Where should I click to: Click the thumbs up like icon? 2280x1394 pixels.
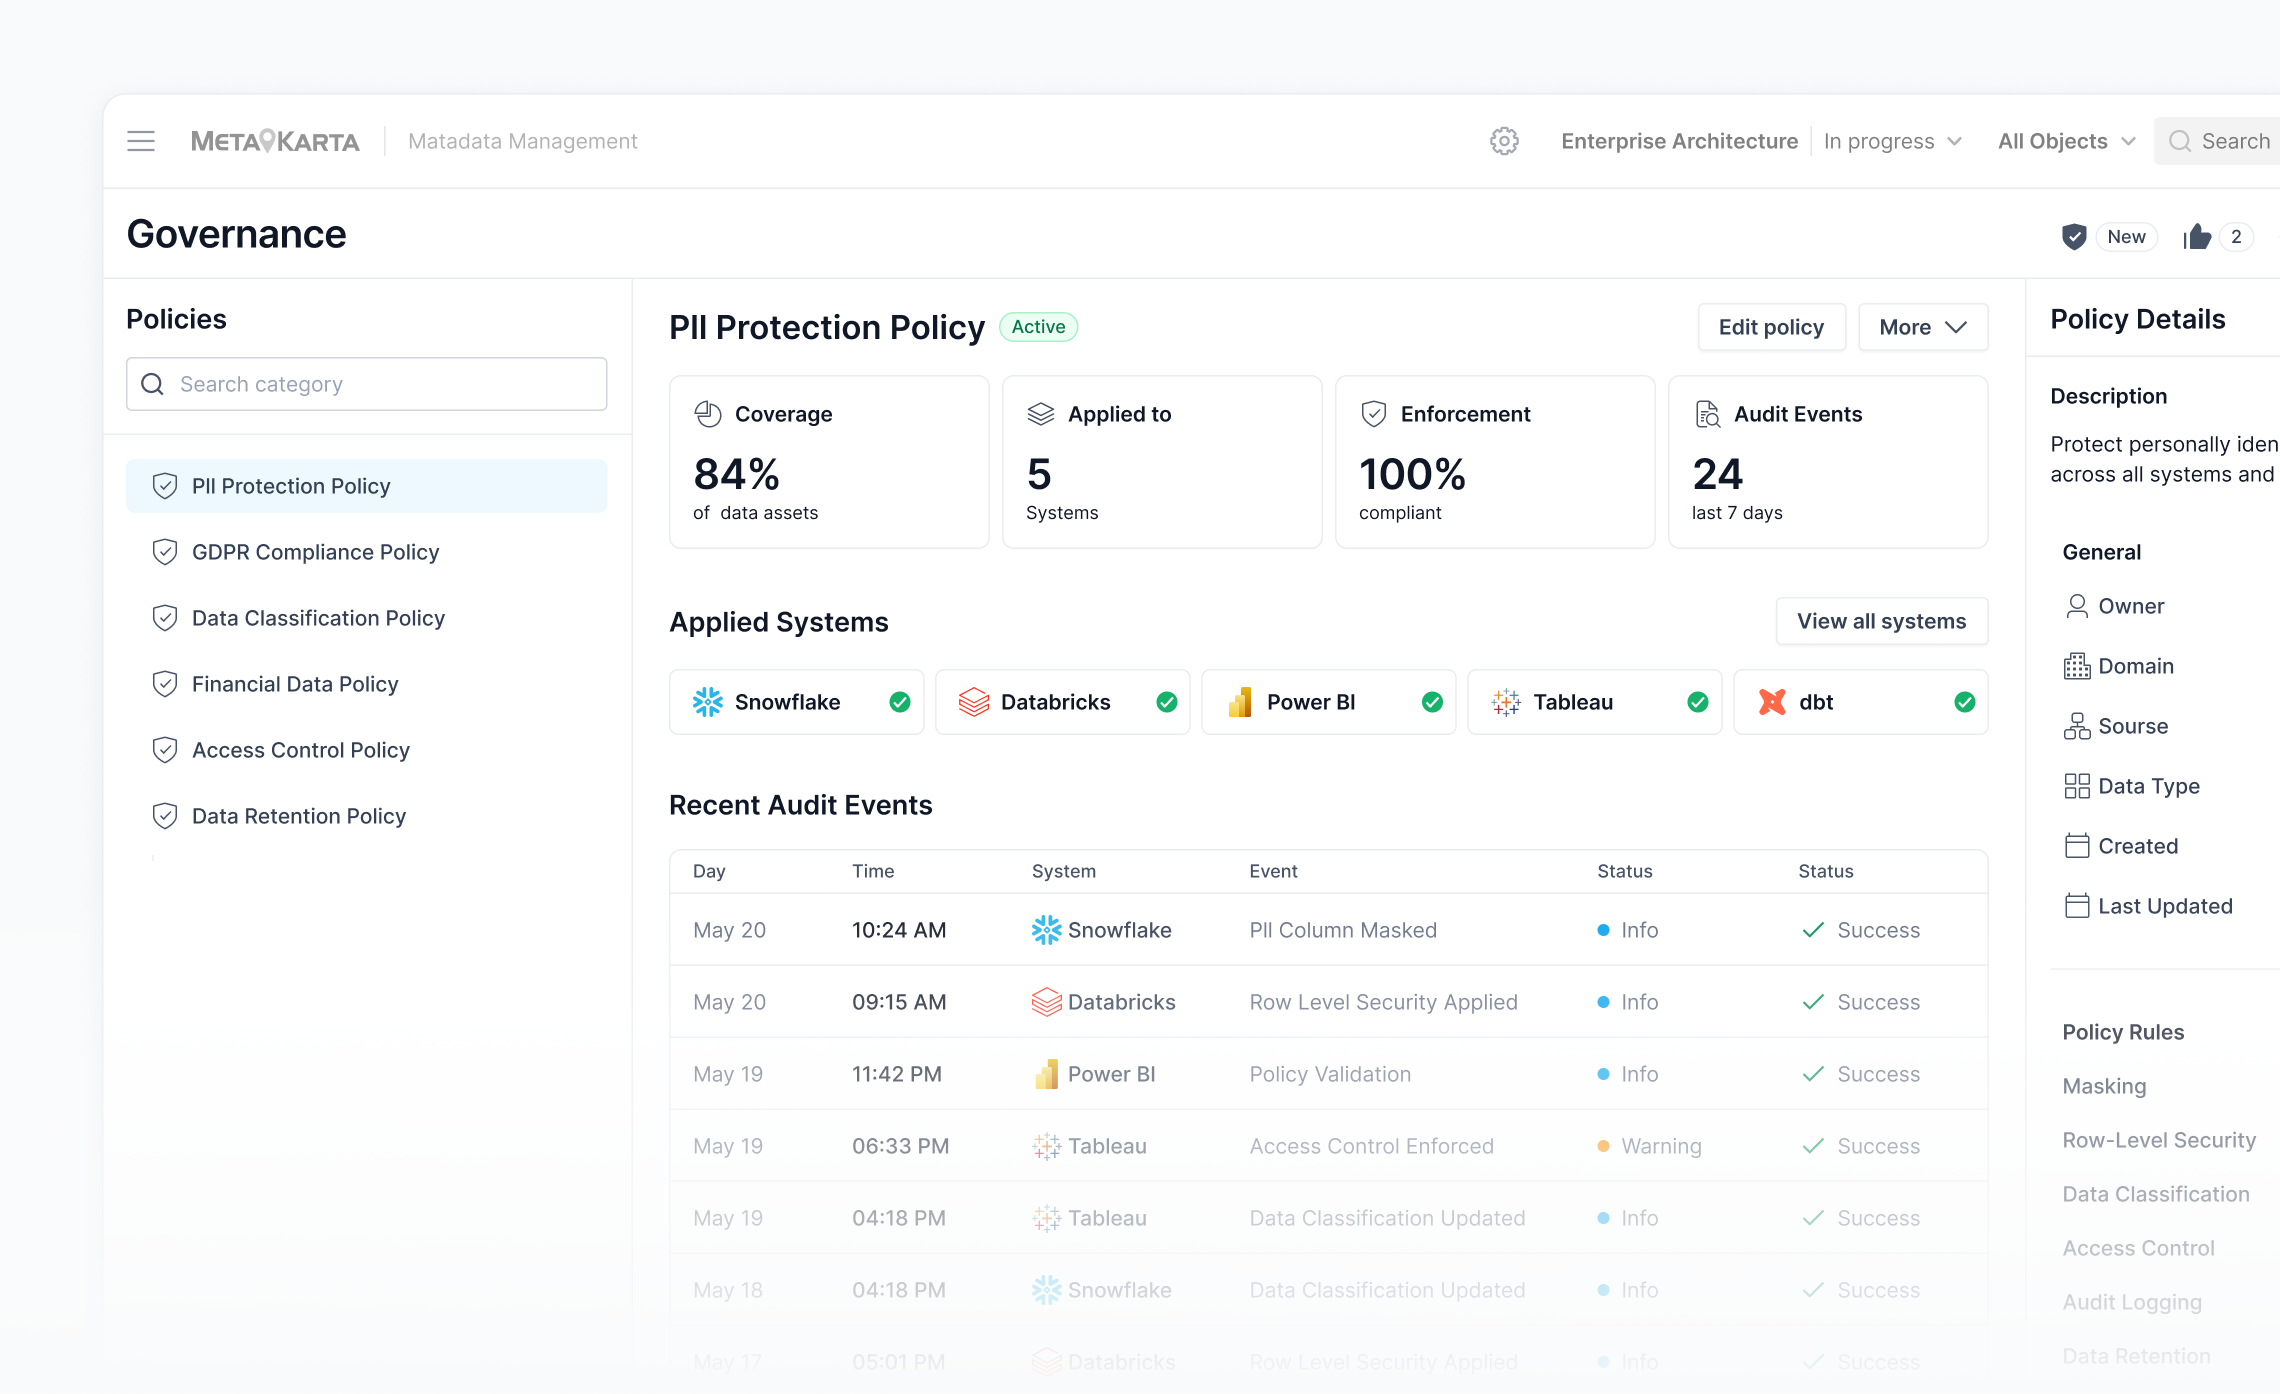pos(2197,237)
